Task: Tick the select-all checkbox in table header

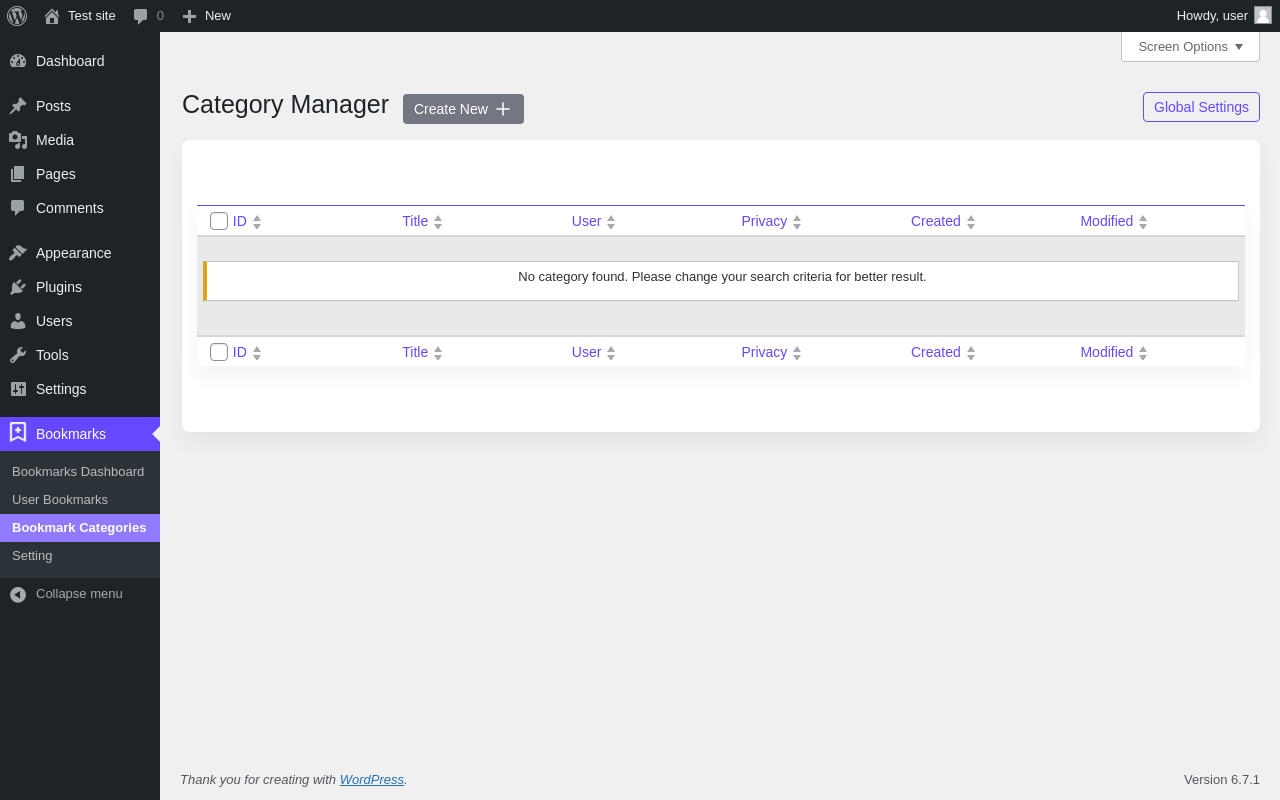Action: point(219,221)
